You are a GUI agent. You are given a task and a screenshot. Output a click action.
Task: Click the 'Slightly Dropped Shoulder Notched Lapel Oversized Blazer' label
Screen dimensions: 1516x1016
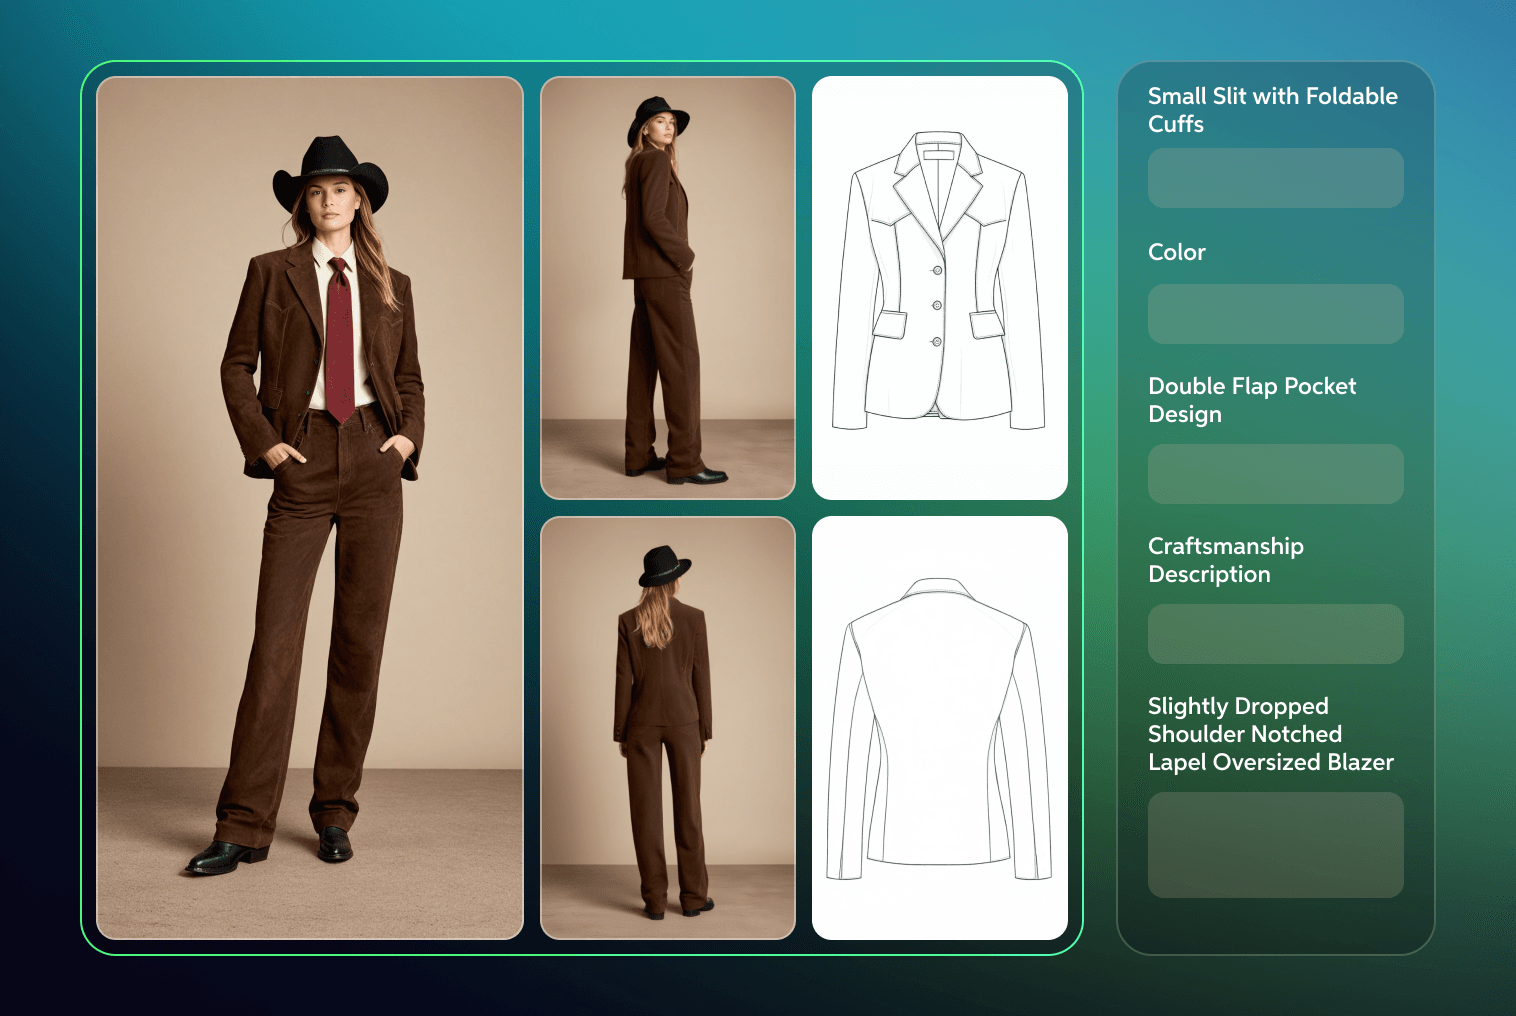pyautogui.click(x=1271, y=734)
